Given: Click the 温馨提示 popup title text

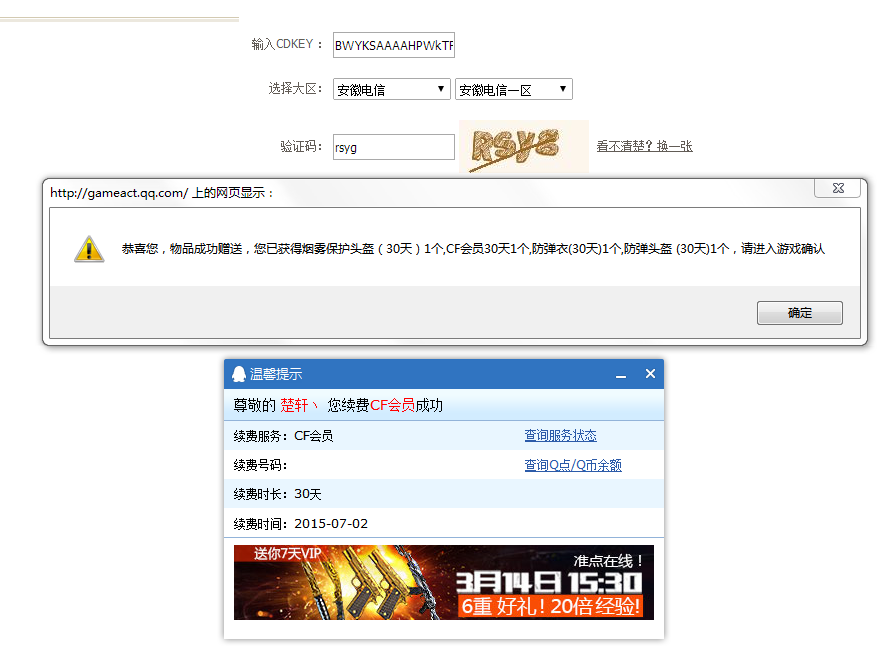Looking at the screenshot, I should tap(276, 374).
